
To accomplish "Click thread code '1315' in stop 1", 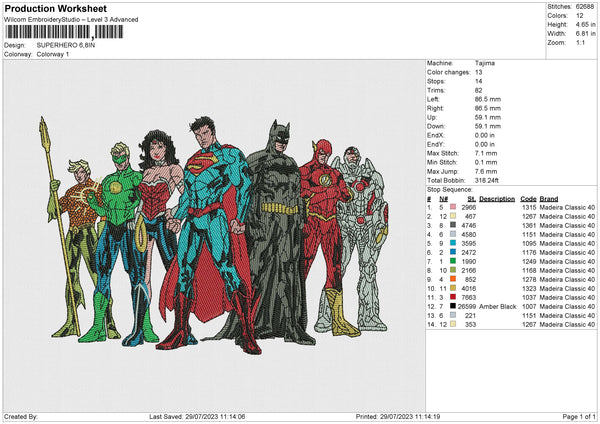I will [529, 207].
